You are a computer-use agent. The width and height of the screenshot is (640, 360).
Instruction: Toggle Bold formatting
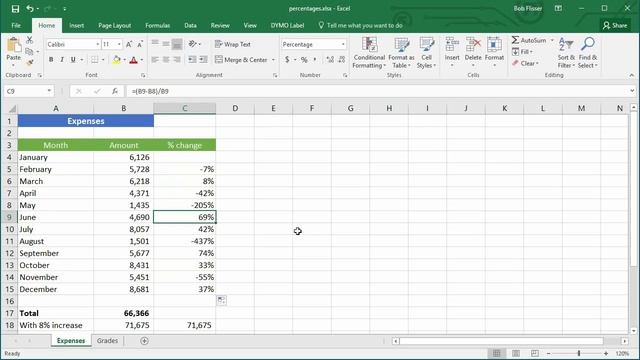click(x=51, y=60)
